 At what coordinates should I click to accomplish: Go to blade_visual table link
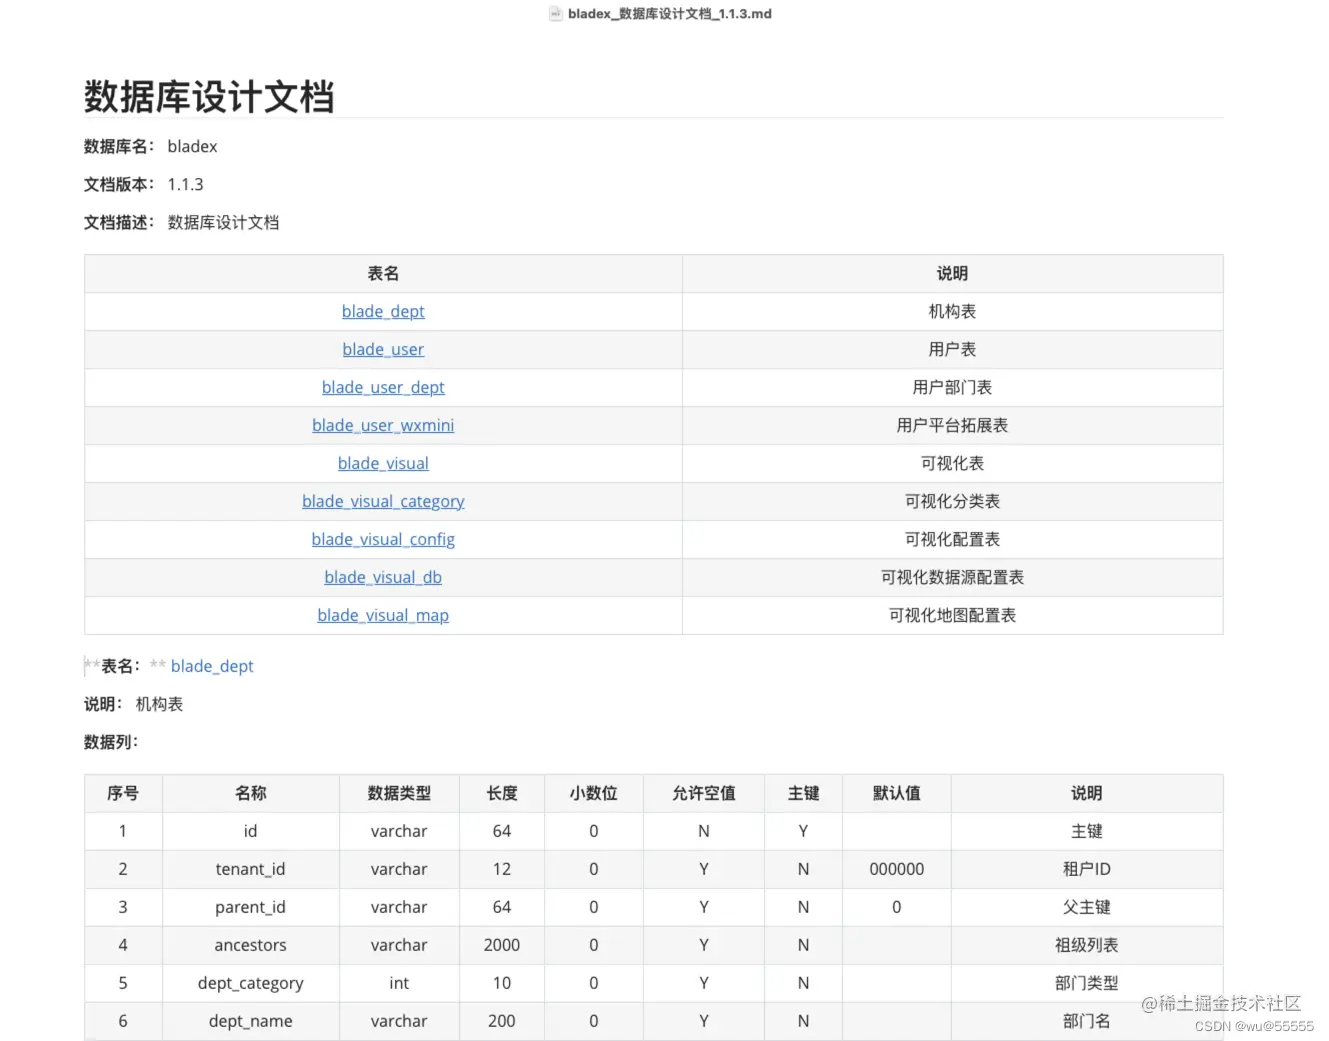coord(383,463)
